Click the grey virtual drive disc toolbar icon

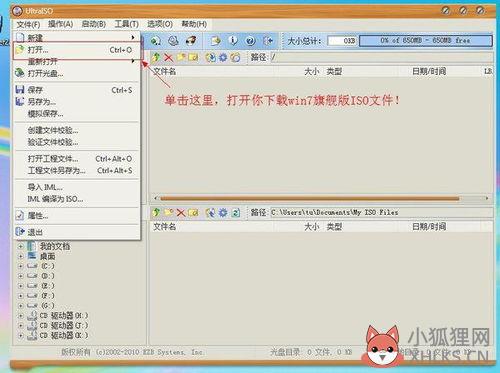pos(173,41)
